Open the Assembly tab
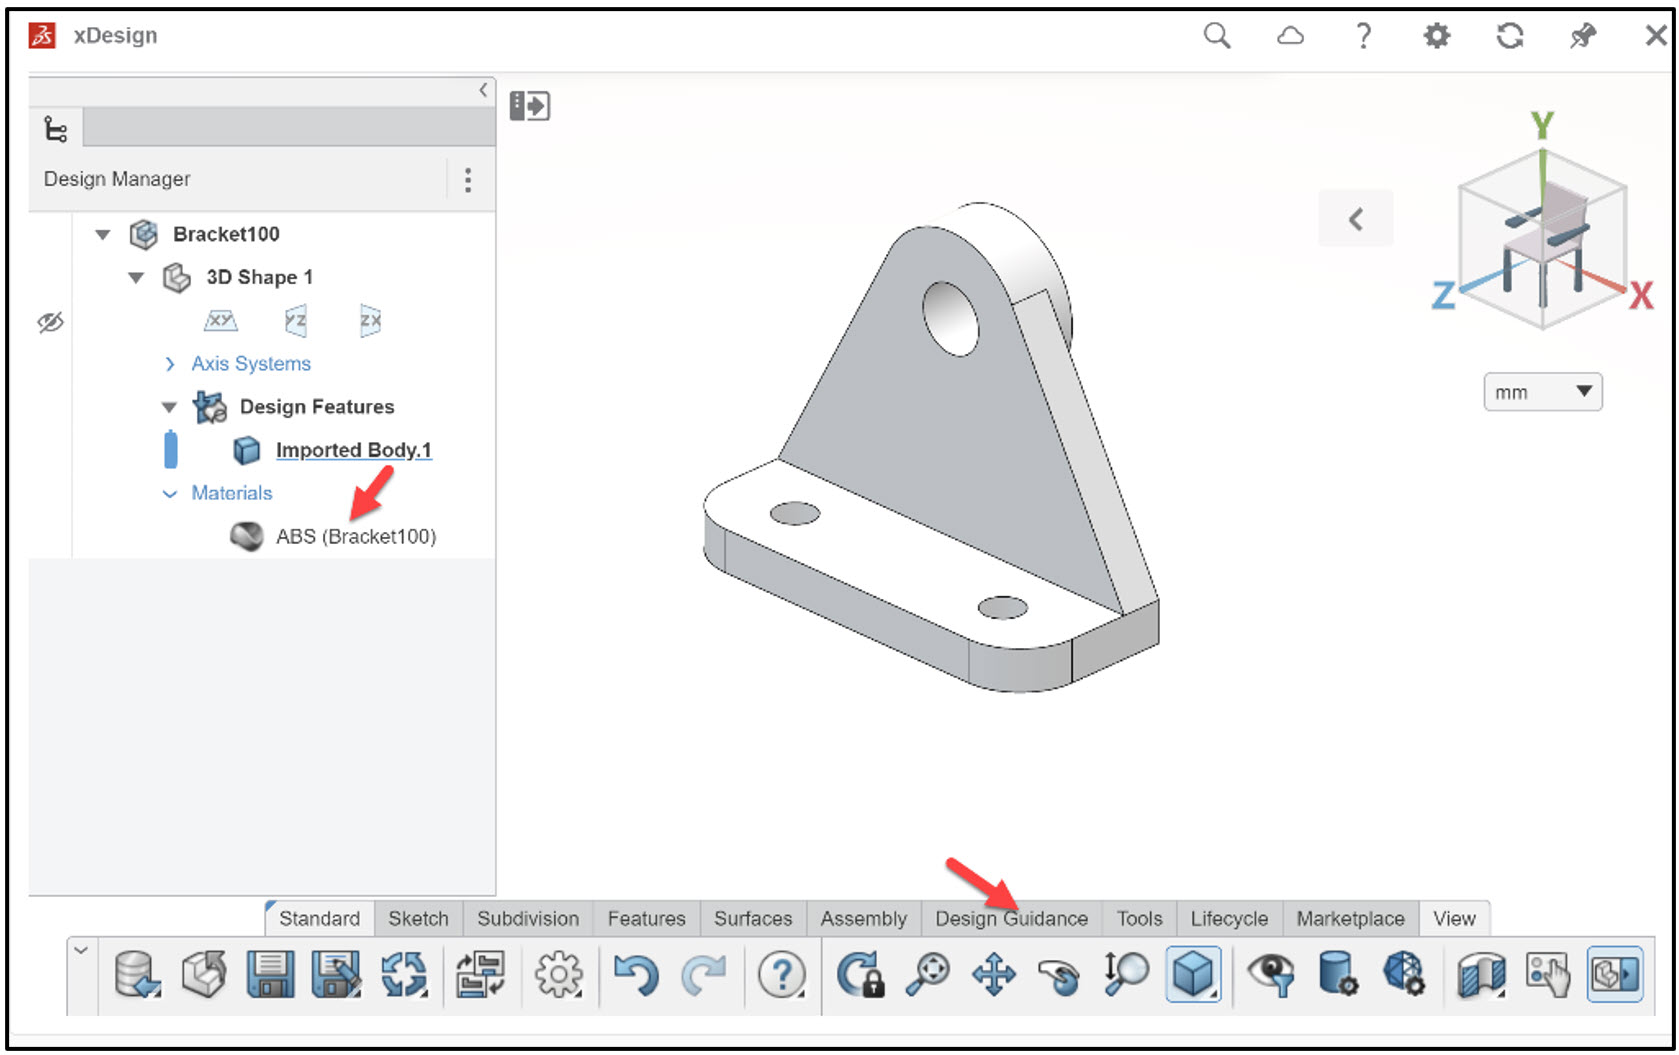 click(x=863, y=917)
